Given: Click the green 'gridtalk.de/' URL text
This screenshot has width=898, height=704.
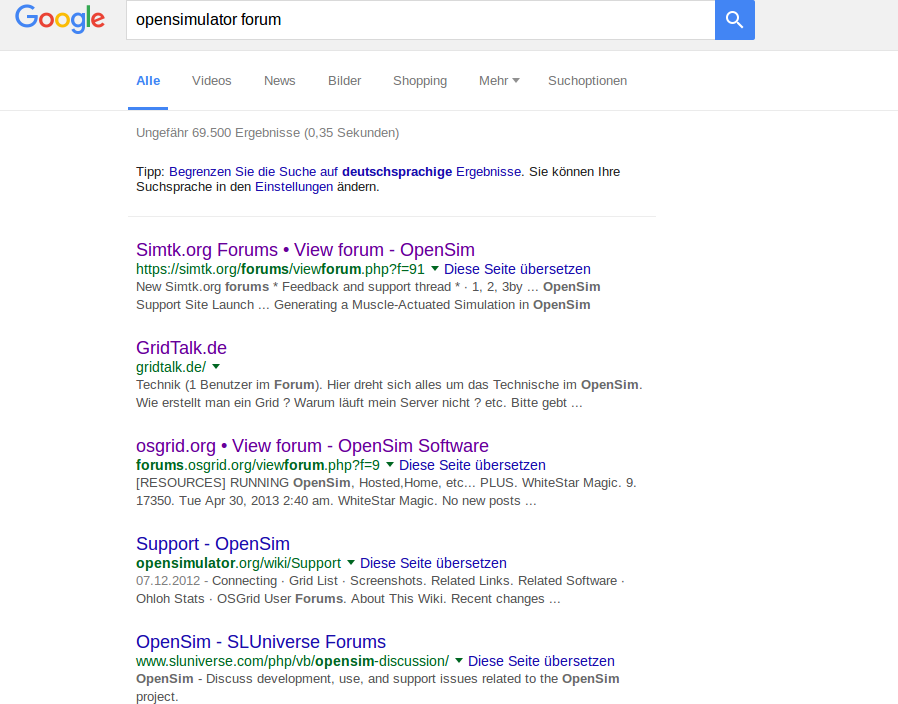Looking at the screenshot, I should coord(171,367).
